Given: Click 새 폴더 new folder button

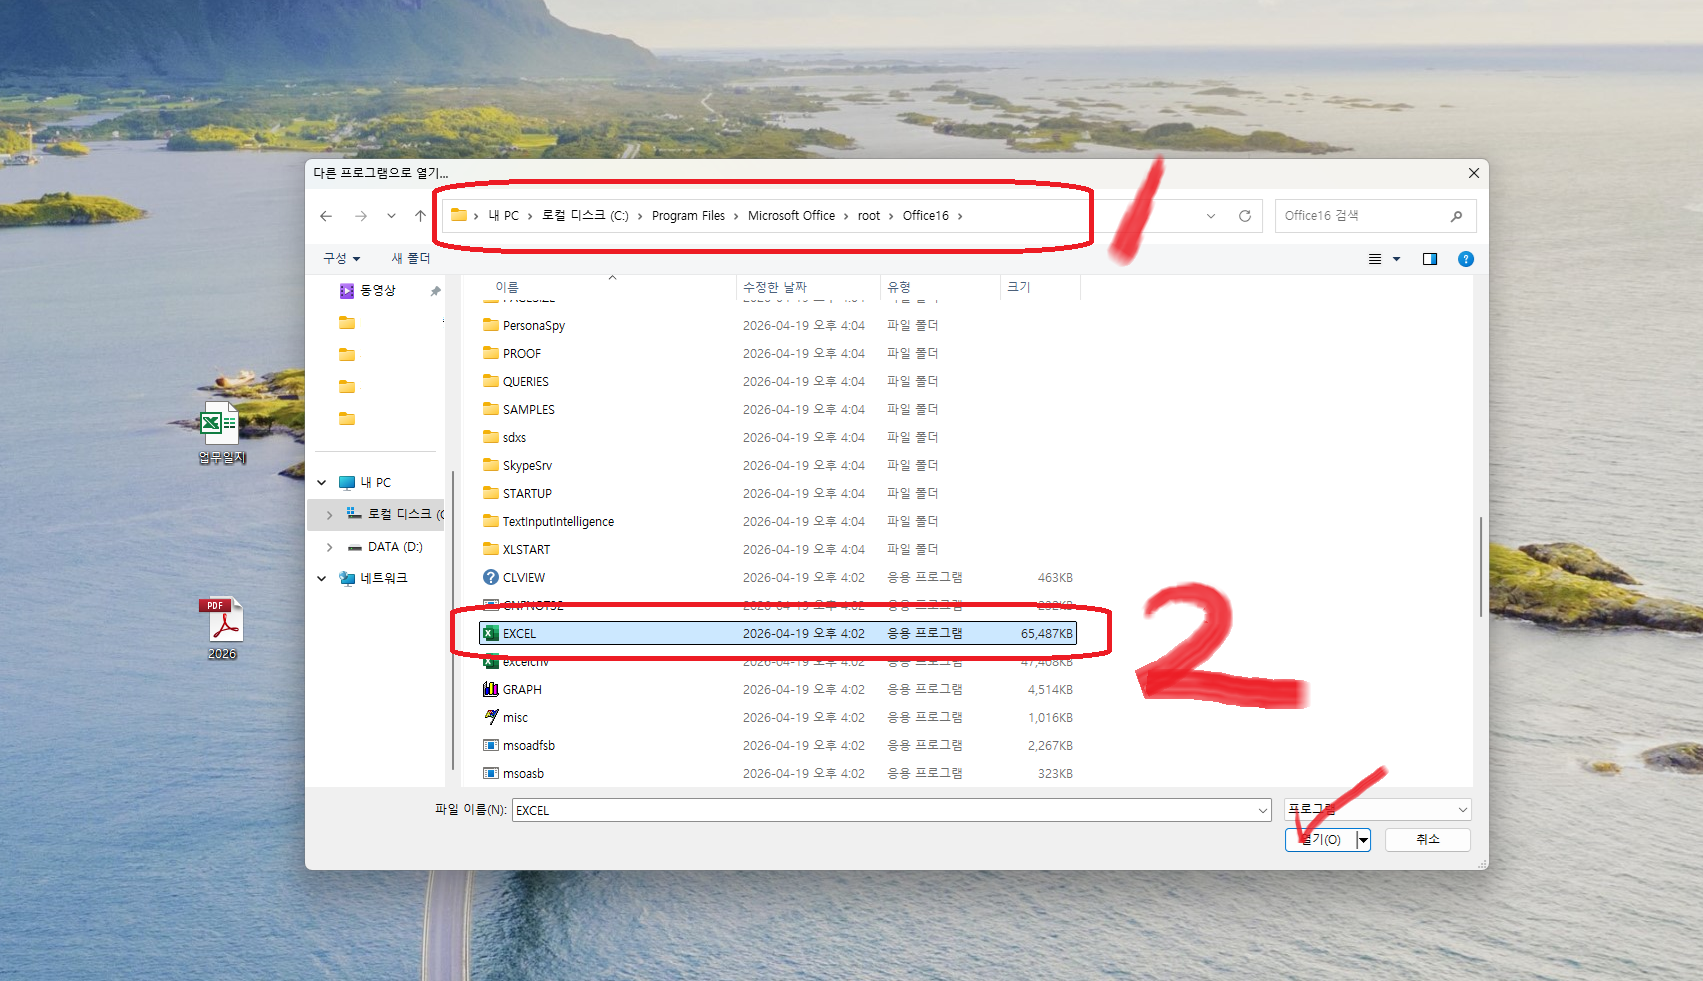Looking at the screenshot, I should (x=410, y=258).
